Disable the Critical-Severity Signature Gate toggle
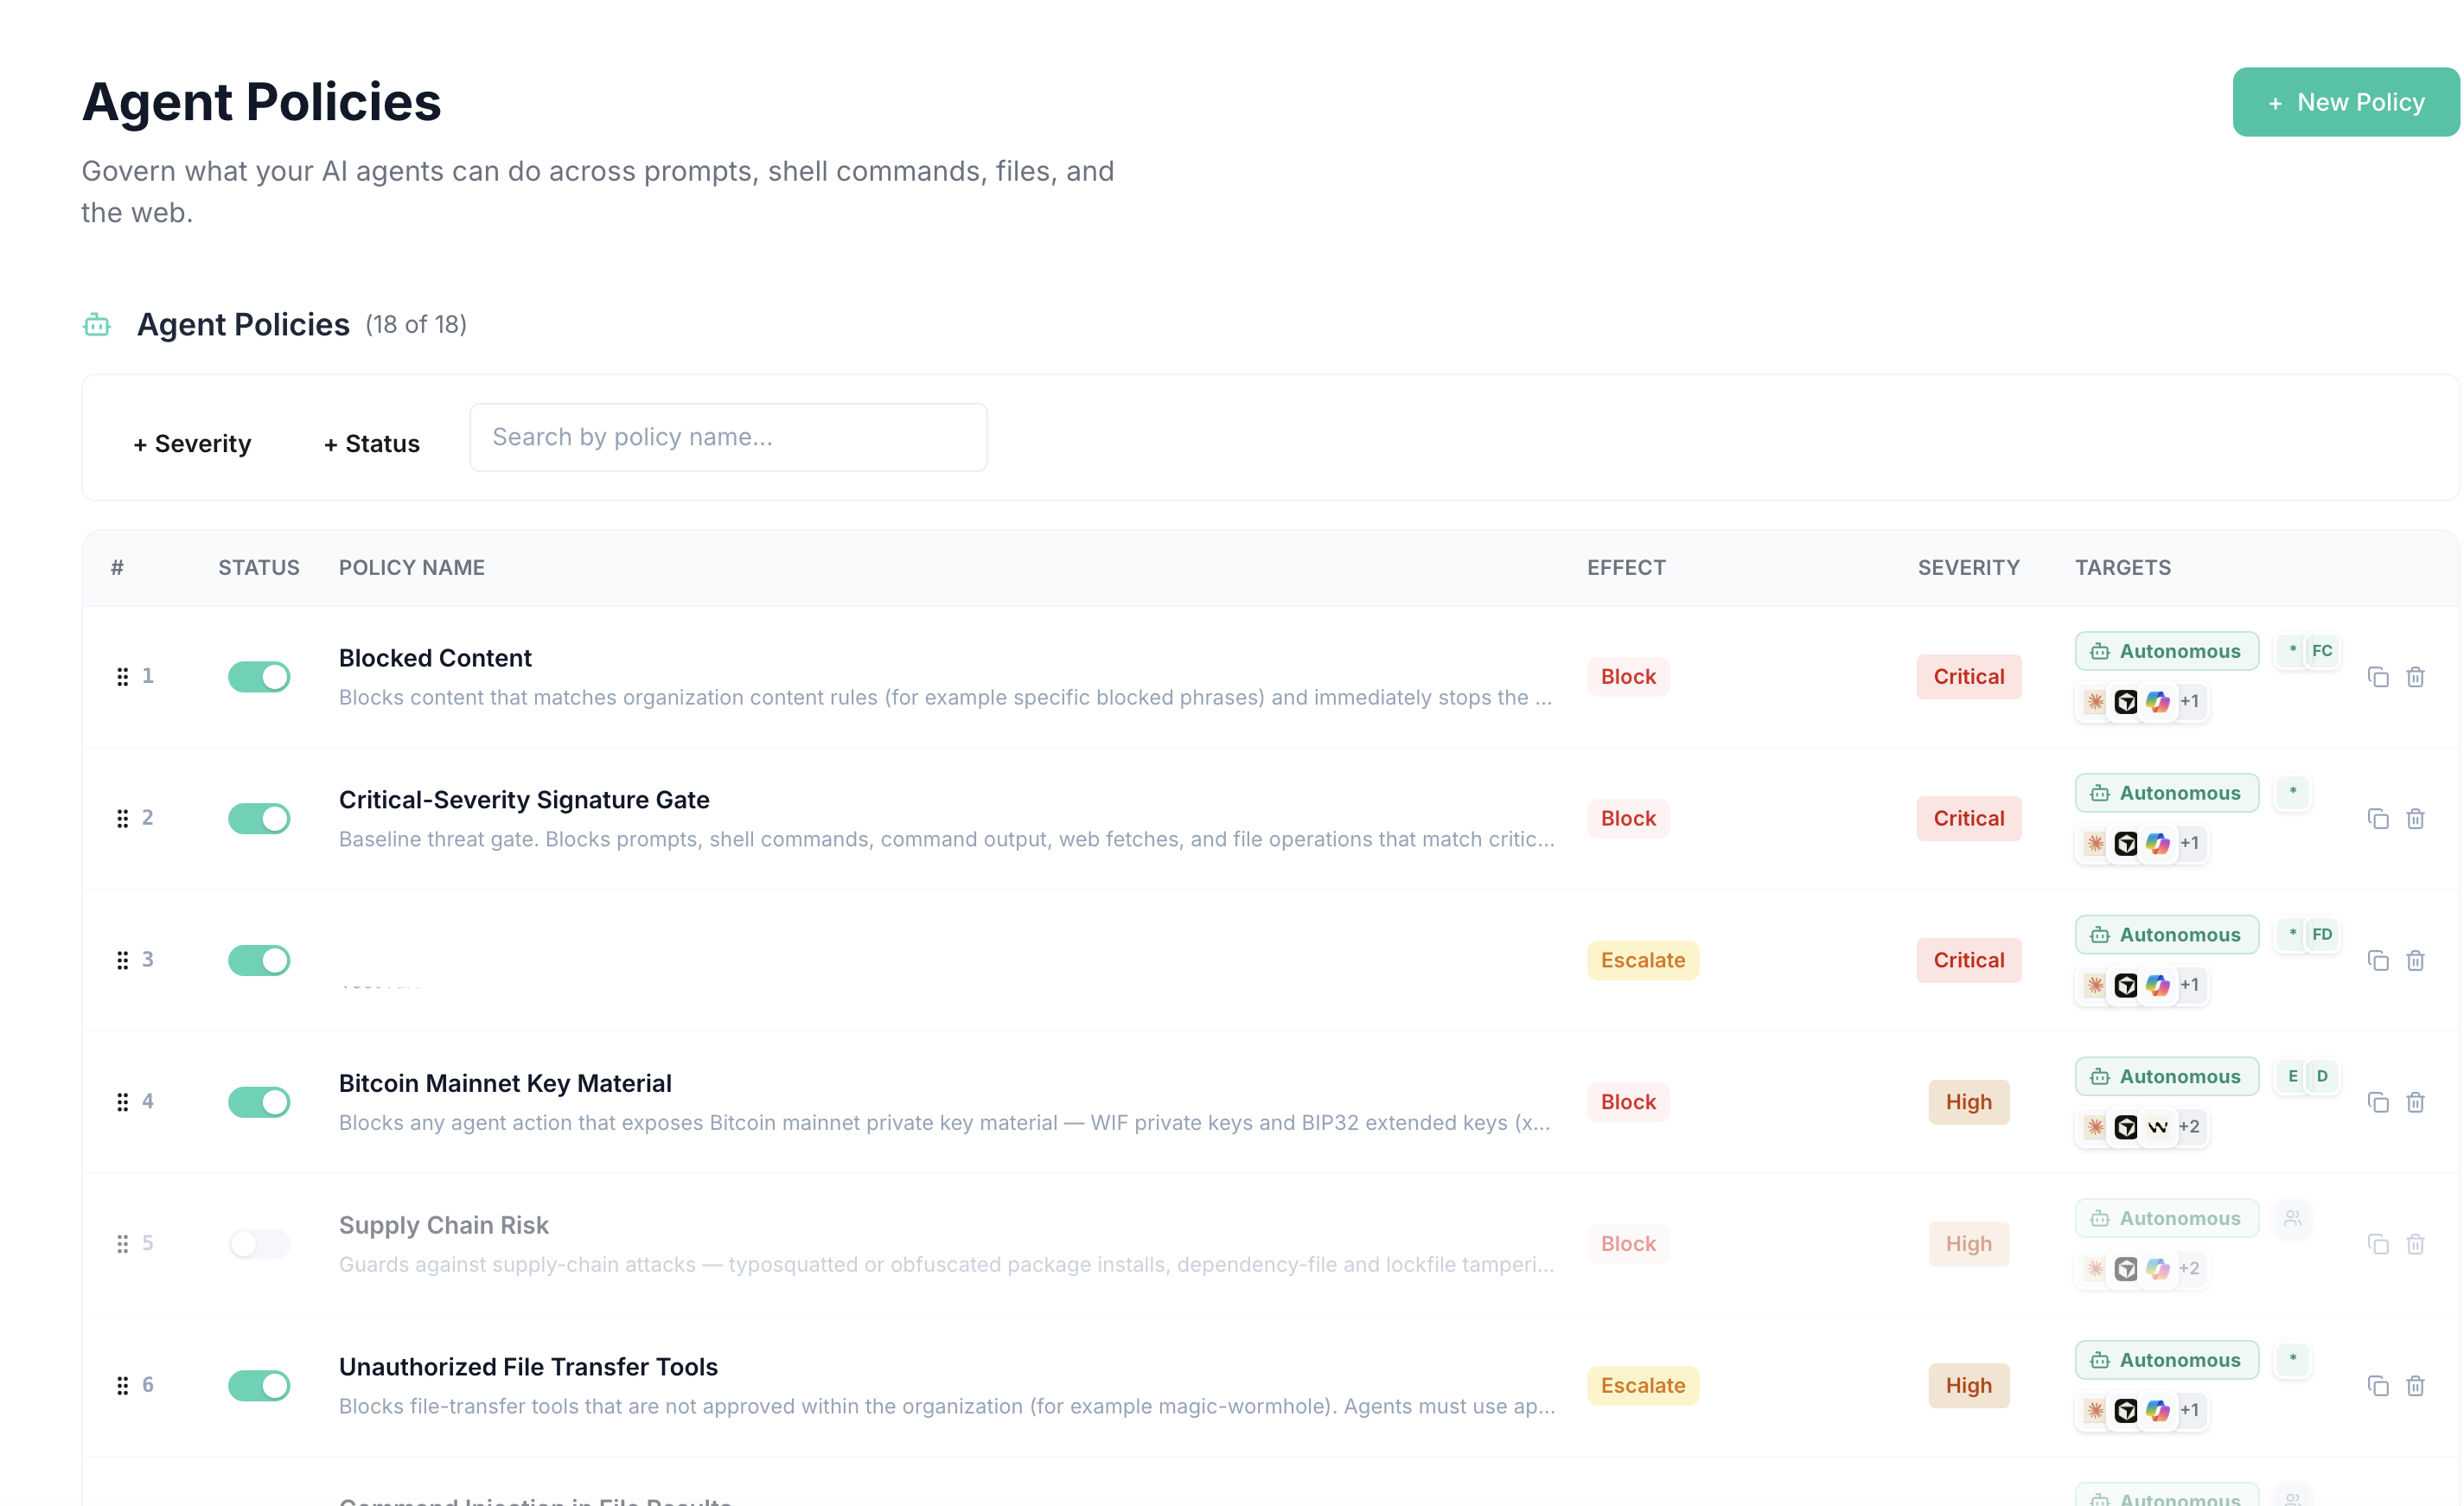The height and width of the screenshot is (1506, 2464). pos(259,819)
